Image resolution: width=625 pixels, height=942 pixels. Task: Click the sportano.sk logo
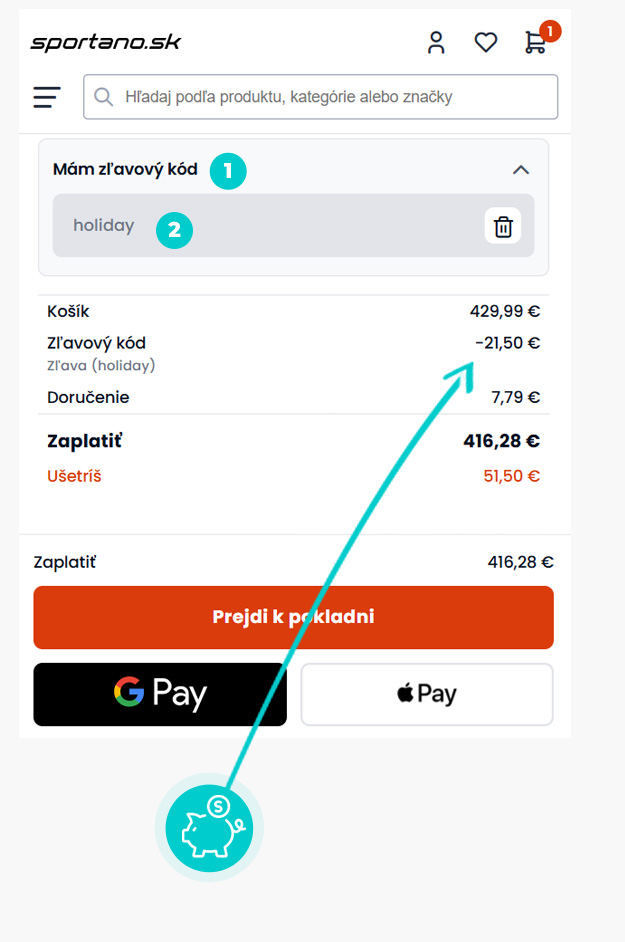pyautogui.click(x=106, y=42)
